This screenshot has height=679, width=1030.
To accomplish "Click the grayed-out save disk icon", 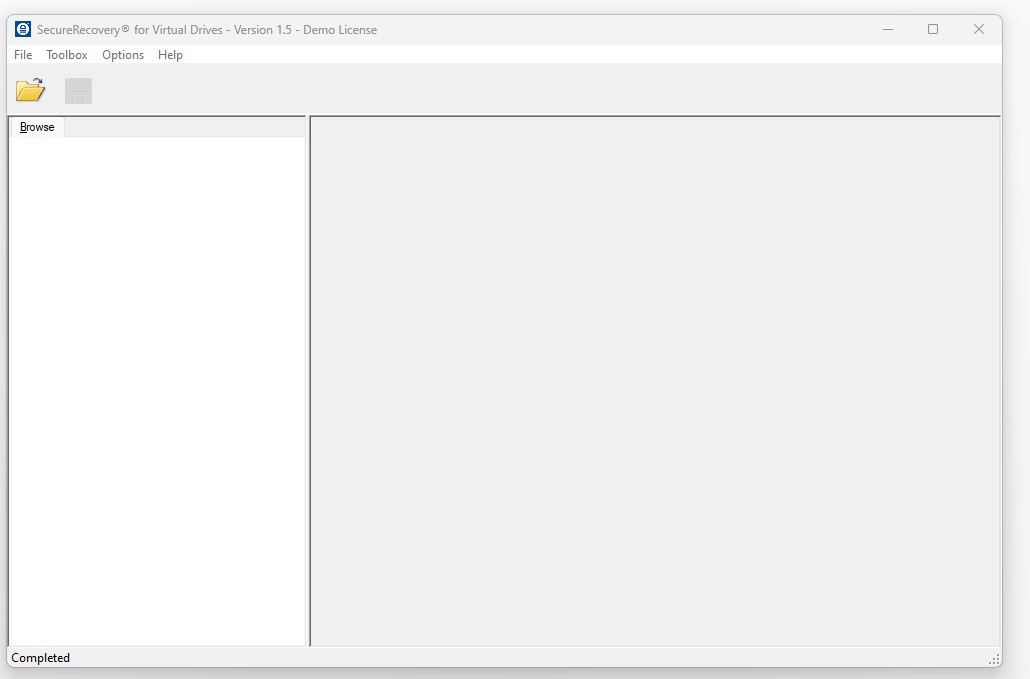I will [x=78, y=91].
